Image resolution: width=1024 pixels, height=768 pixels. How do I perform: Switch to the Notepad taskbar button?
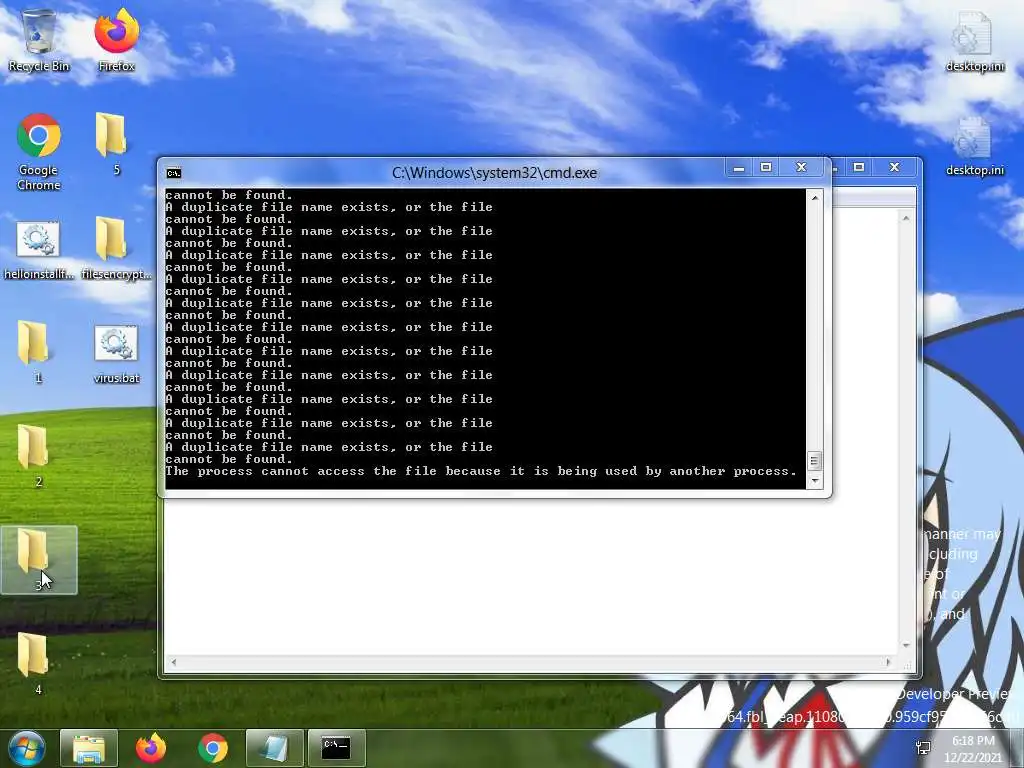(274, 748)
